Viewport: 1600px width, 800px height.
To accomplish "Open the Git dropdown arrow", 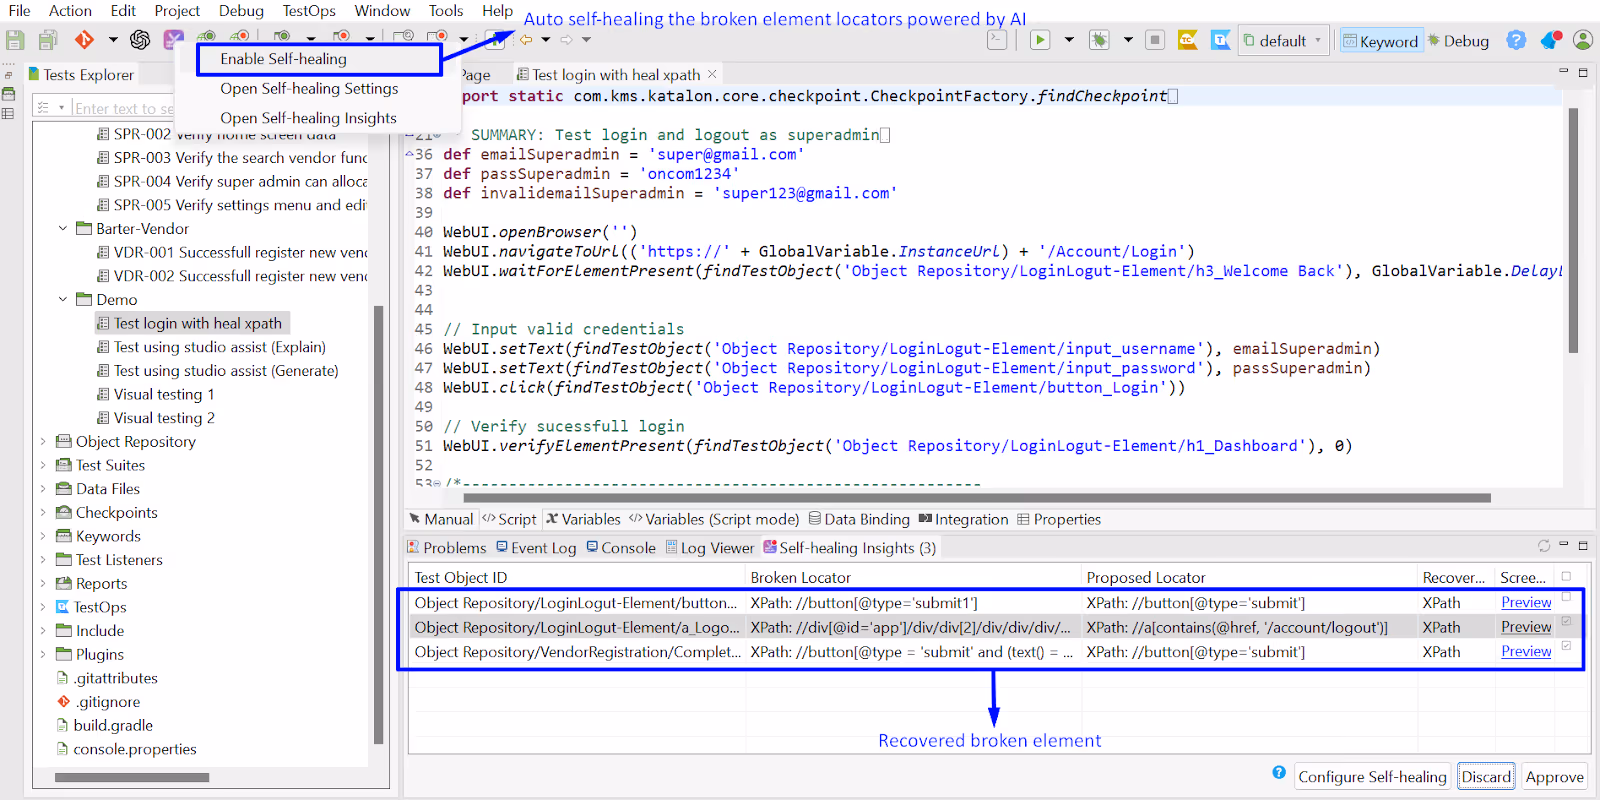I will tap(112, 40).
